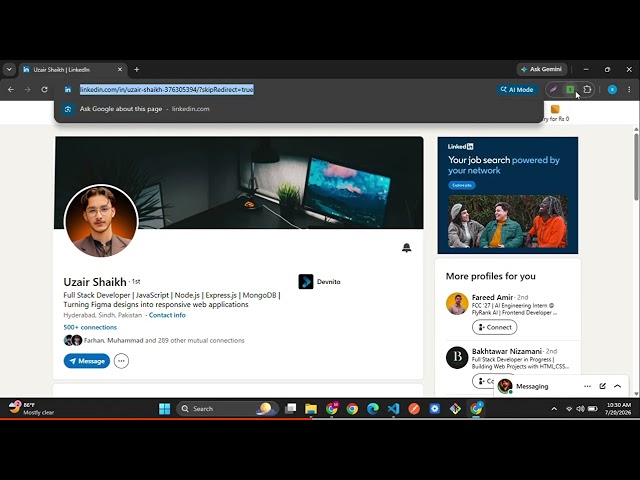This screenshot has width=640, height=480.
Task: Show hidden system tray icons
Action: point(554,409)
